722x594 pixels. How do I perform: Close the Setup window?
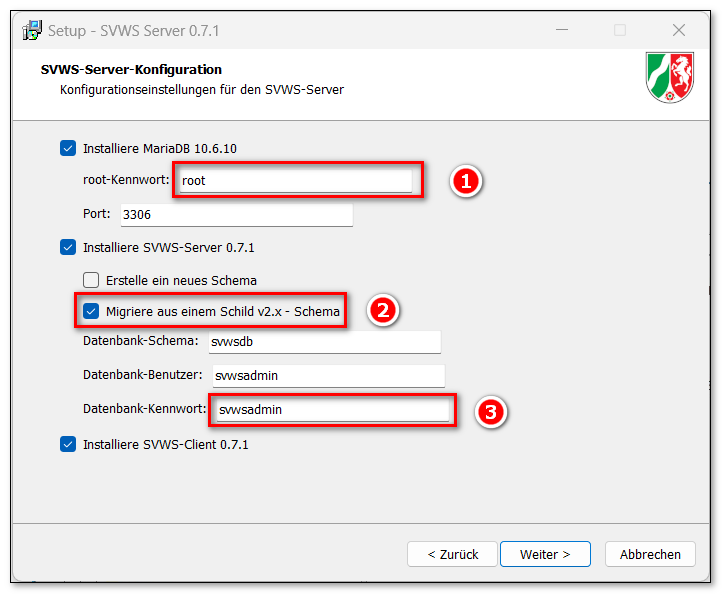point(679,30)
